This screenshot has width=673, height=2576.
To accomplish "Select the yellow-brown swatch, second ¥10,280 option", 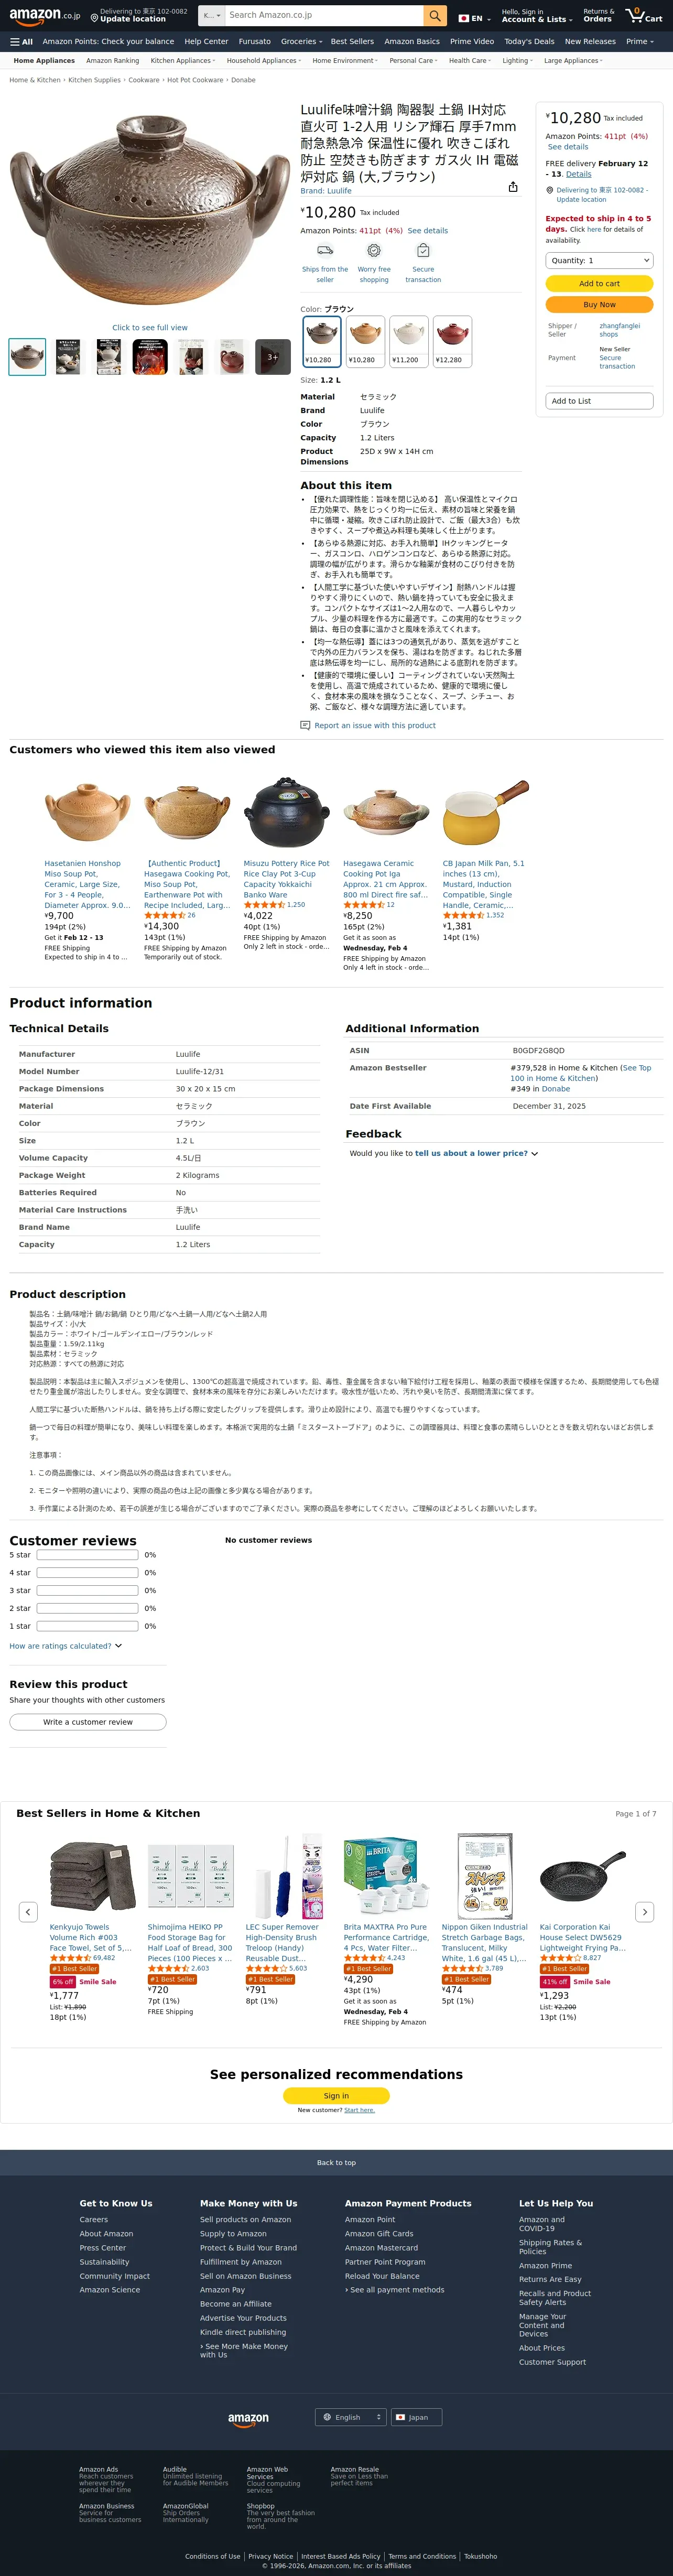I will [x=365, y=342].
